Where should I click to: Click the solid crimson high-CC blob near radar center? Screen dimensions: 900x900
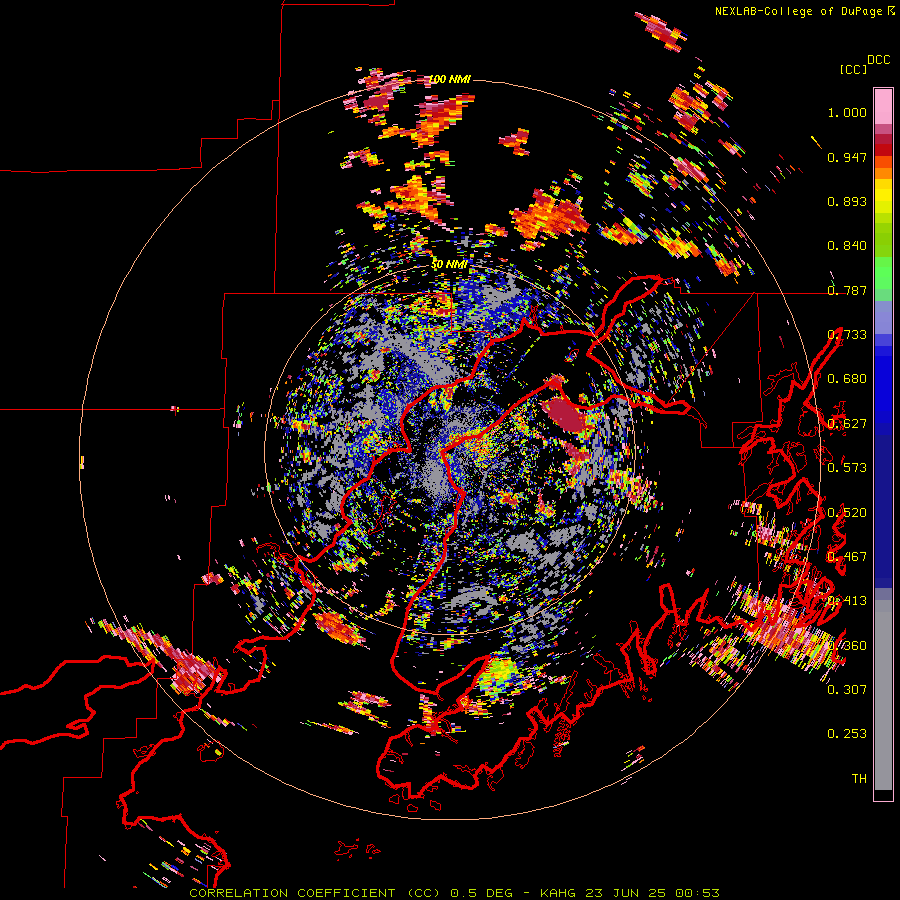click(567, 416)
